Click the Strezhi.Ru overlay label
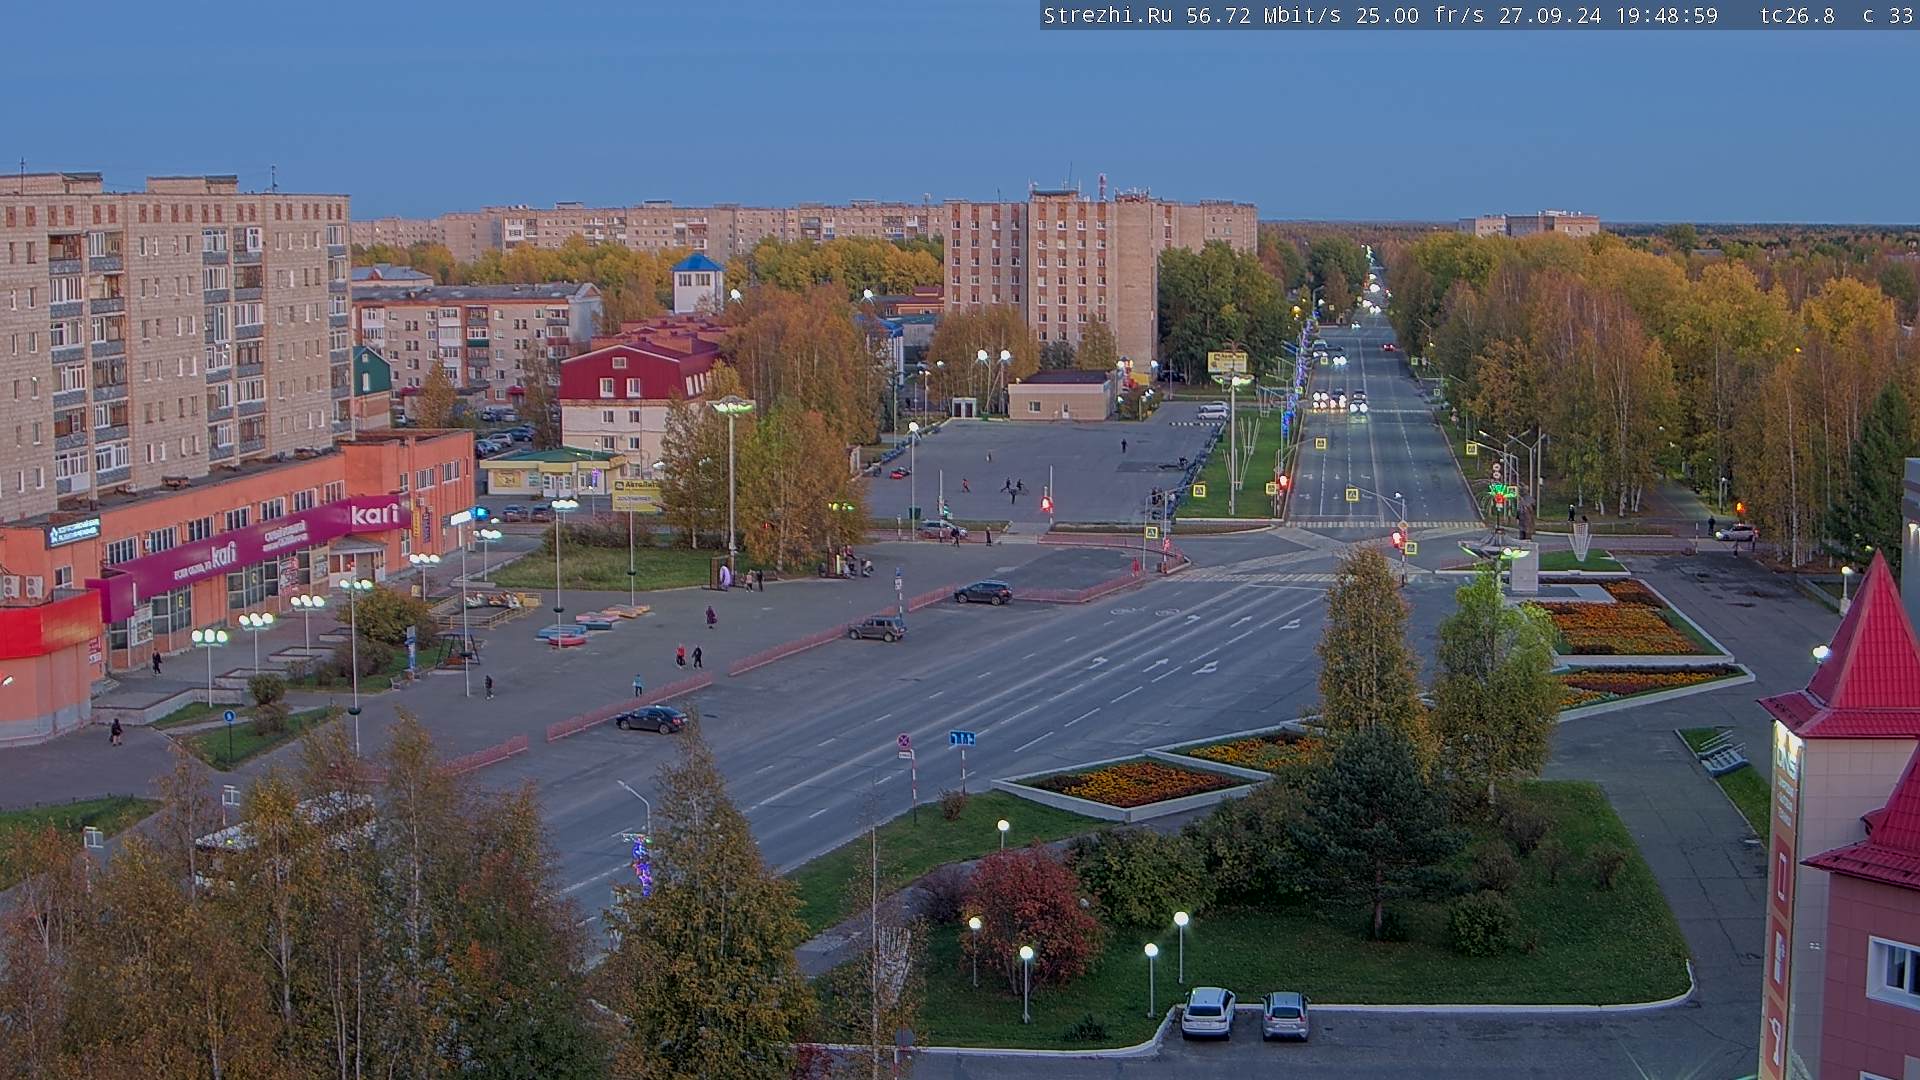The width and height of the screenshot is (1920, 1080). point(1108,15)
